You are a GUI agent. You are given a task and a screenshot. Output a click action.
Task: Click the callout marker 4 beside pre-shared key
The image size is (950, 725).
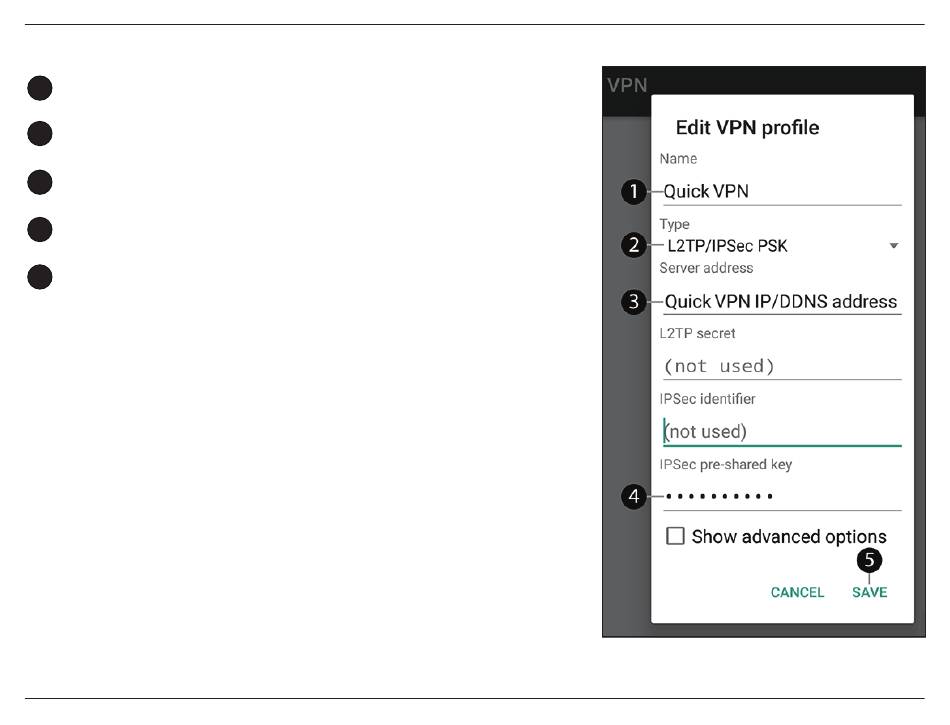click(x=634, y=497)
